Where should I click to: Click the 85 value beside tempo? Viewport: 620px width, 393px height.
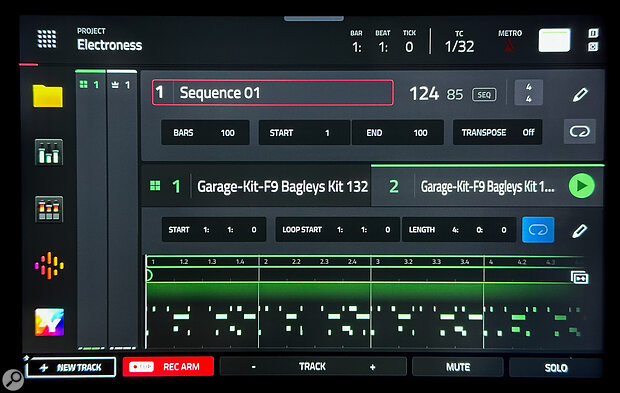pos(455,94)
